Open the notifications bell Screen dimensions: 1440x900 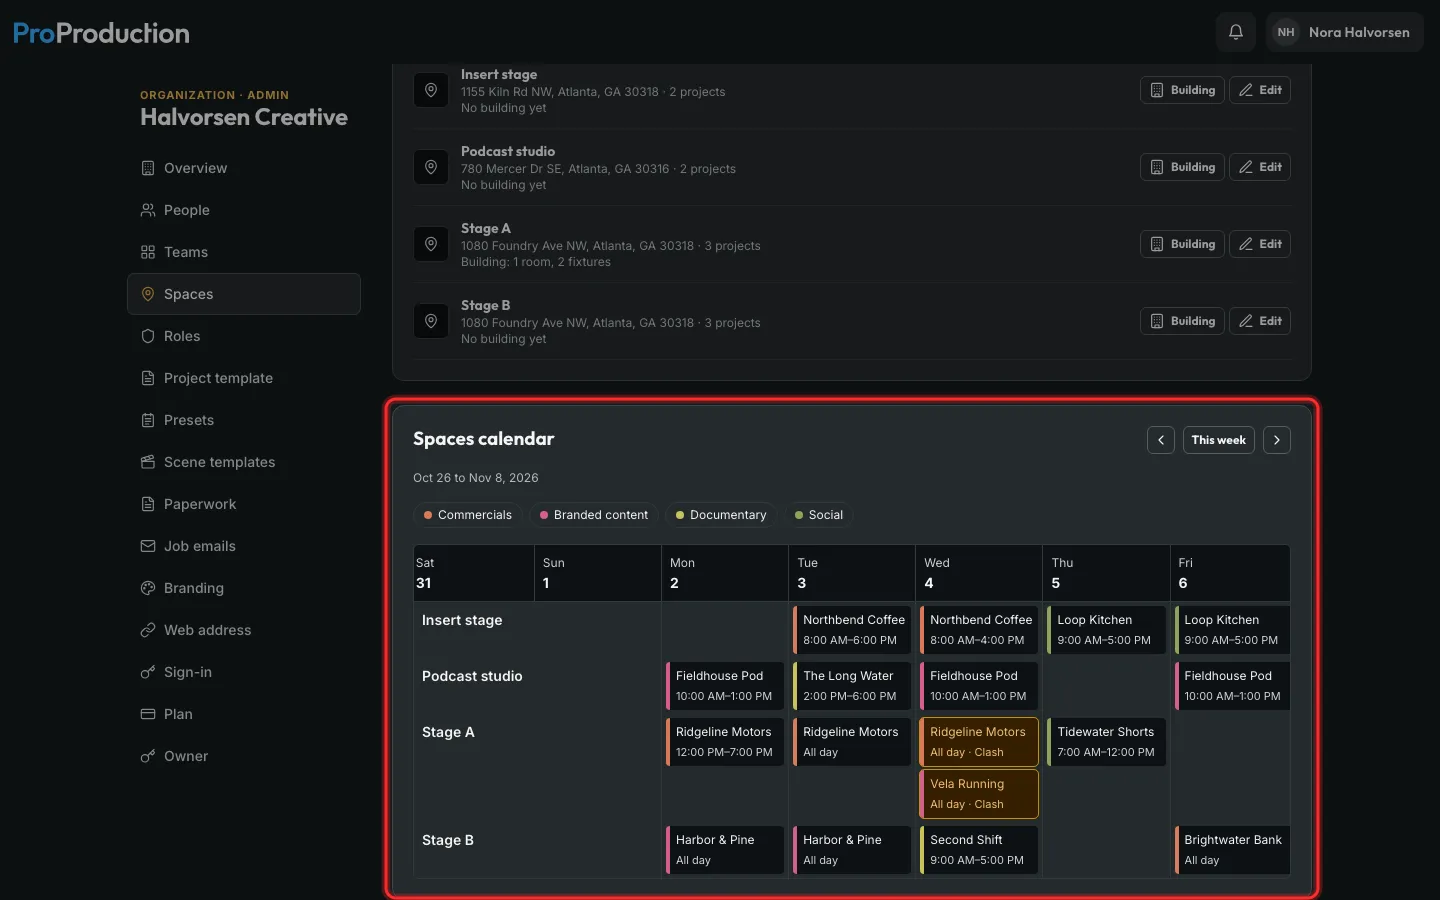1236,32
